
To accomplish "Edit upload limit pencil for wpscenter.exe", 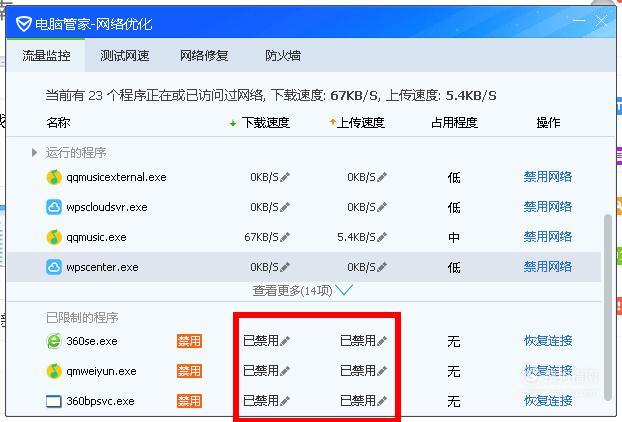I will pos(382,267).
